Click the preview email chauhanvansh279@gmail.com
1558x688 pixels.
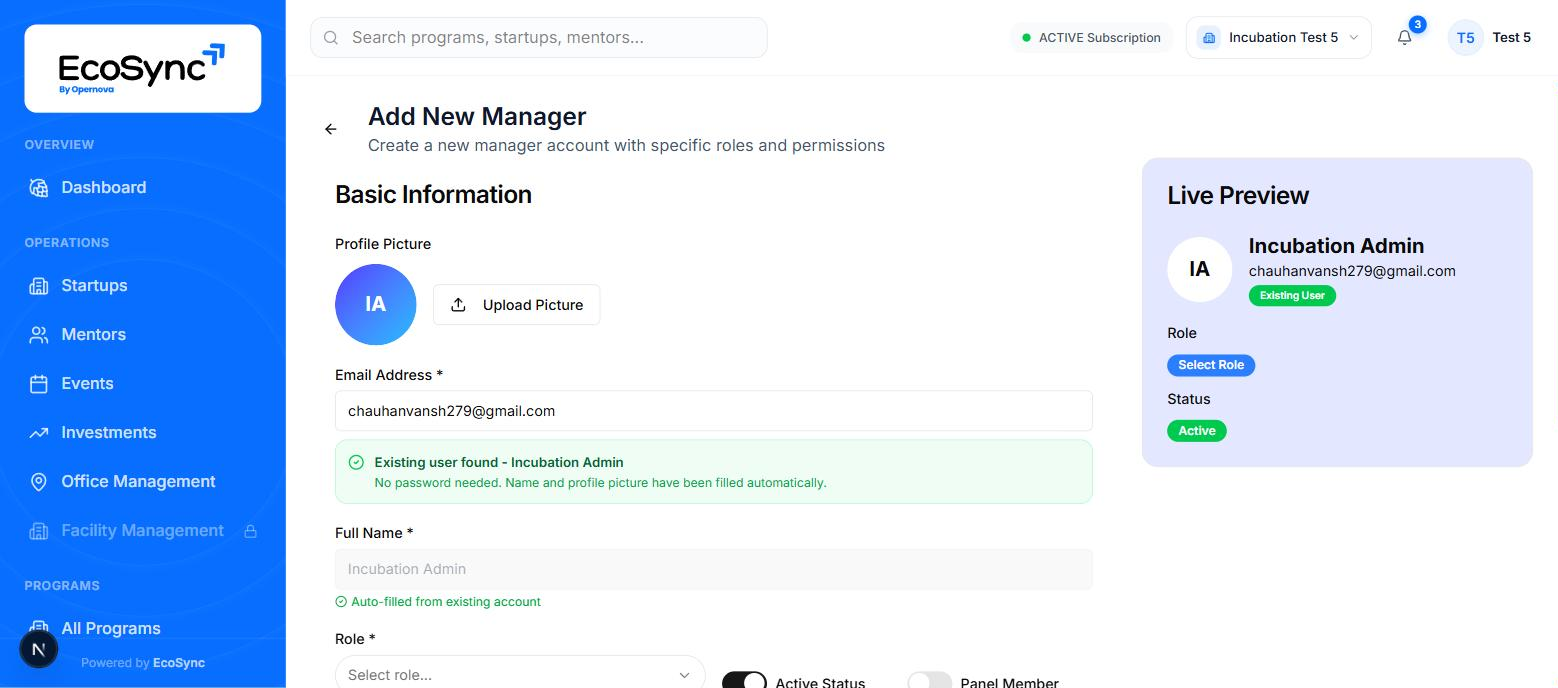tap(1352, 271)
